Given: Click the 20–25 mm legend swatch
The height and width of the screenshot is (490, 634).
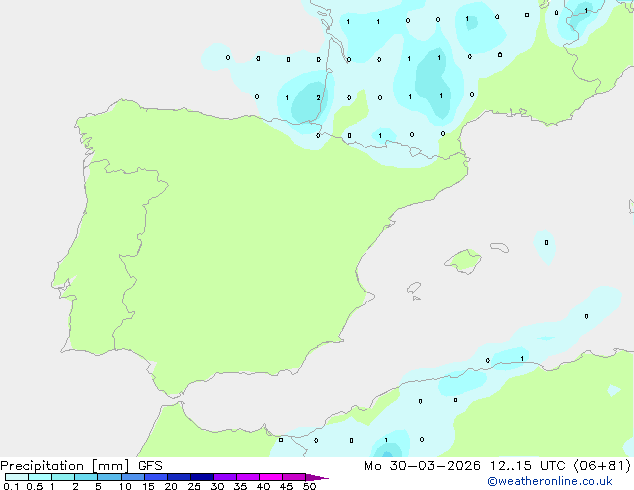Looking at the screenshot, I should 179,477.
